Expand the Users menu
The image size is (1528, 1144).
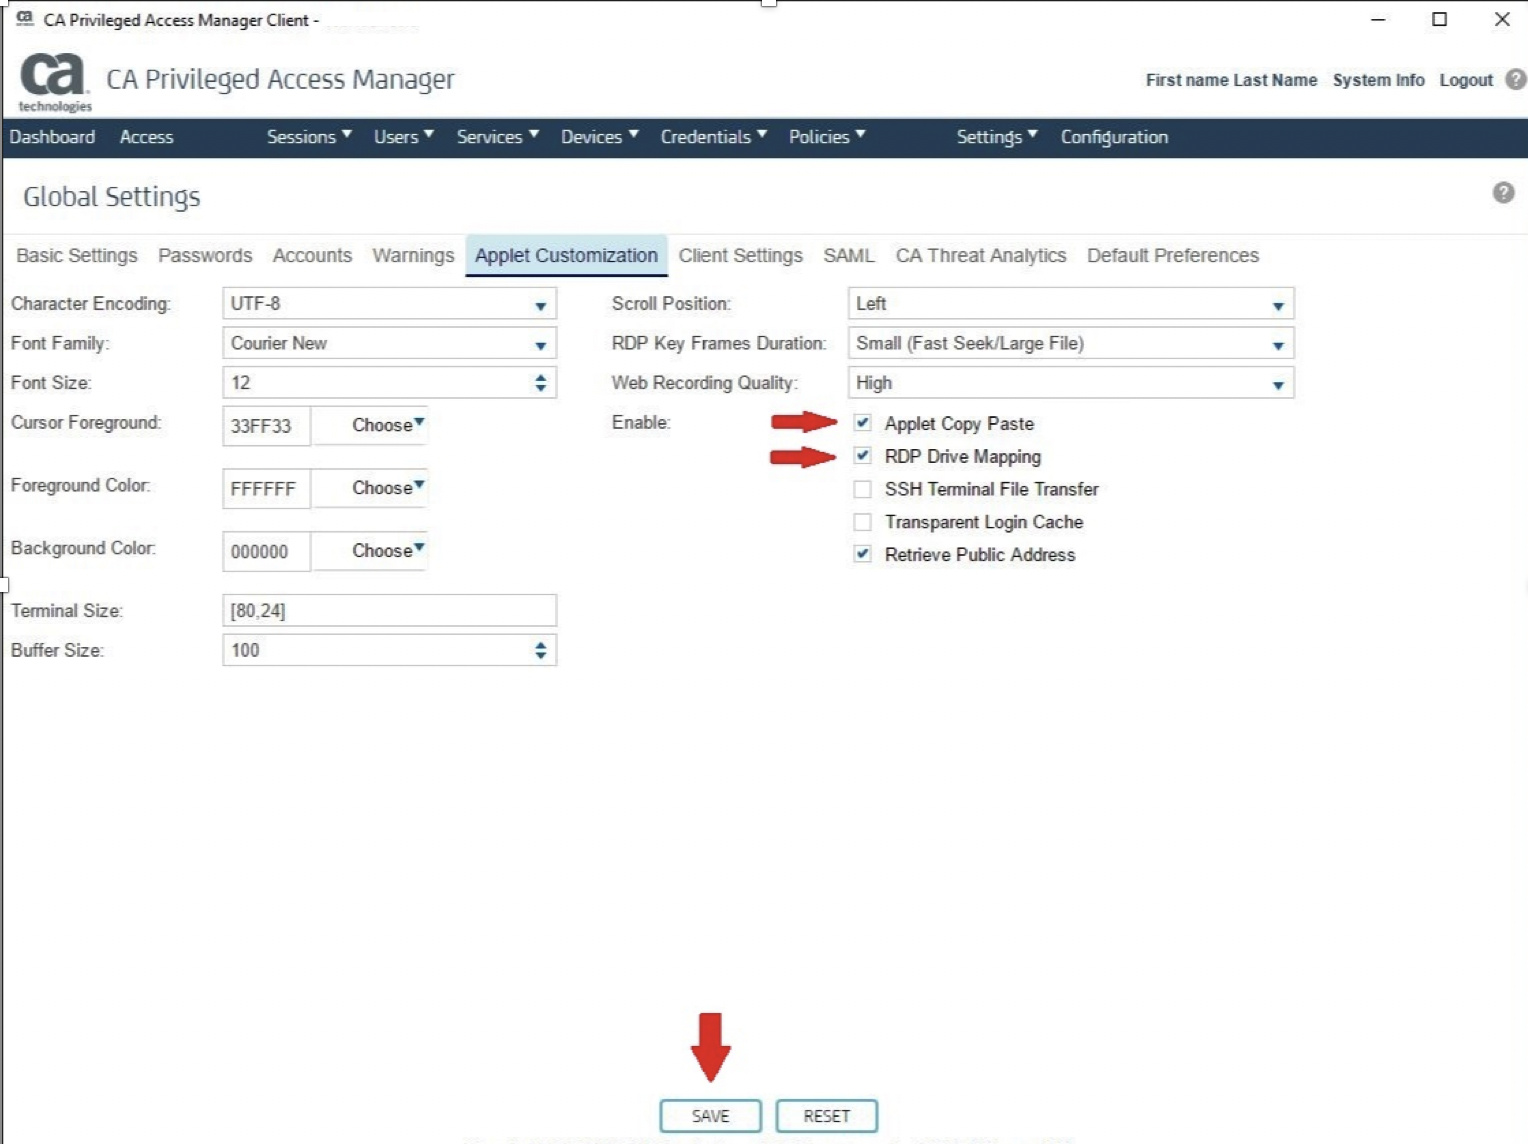tap(404, 137)
